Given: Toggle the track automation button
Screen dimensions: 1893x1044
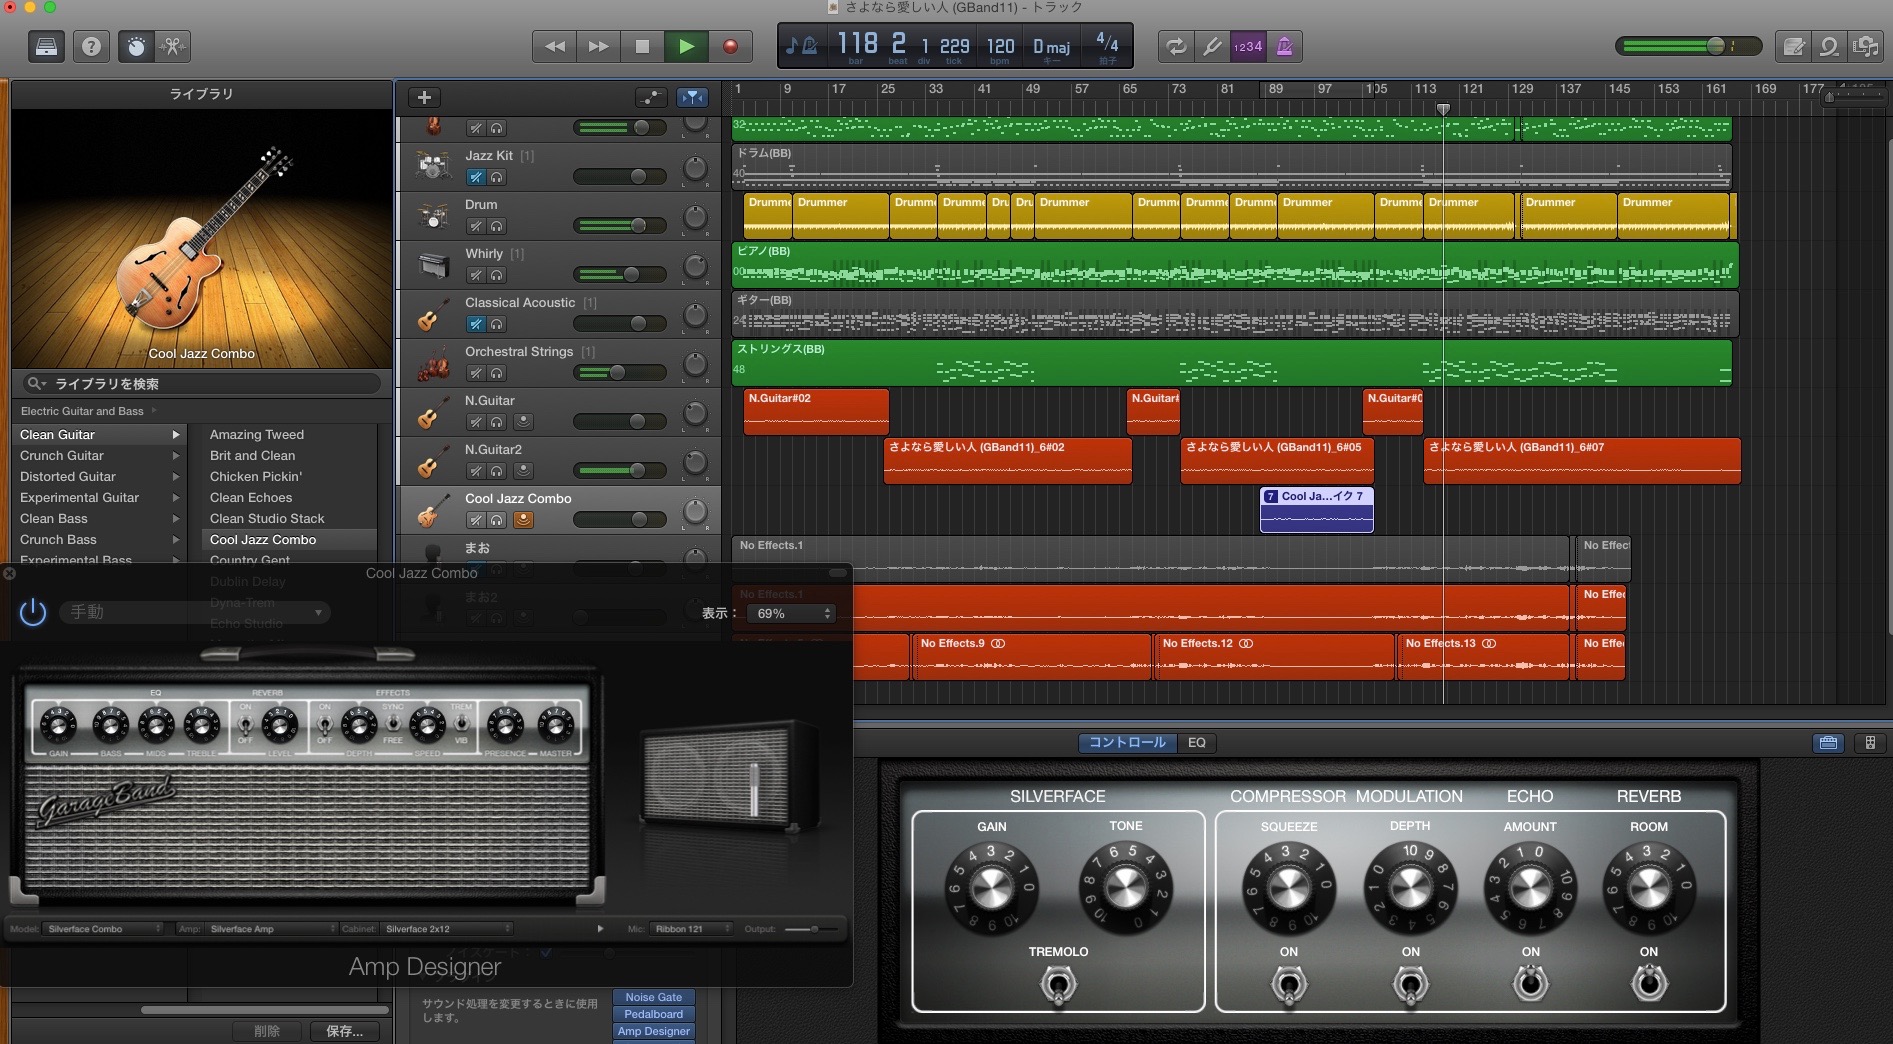Looking at the screenshot, I should (x=651, y=97).
